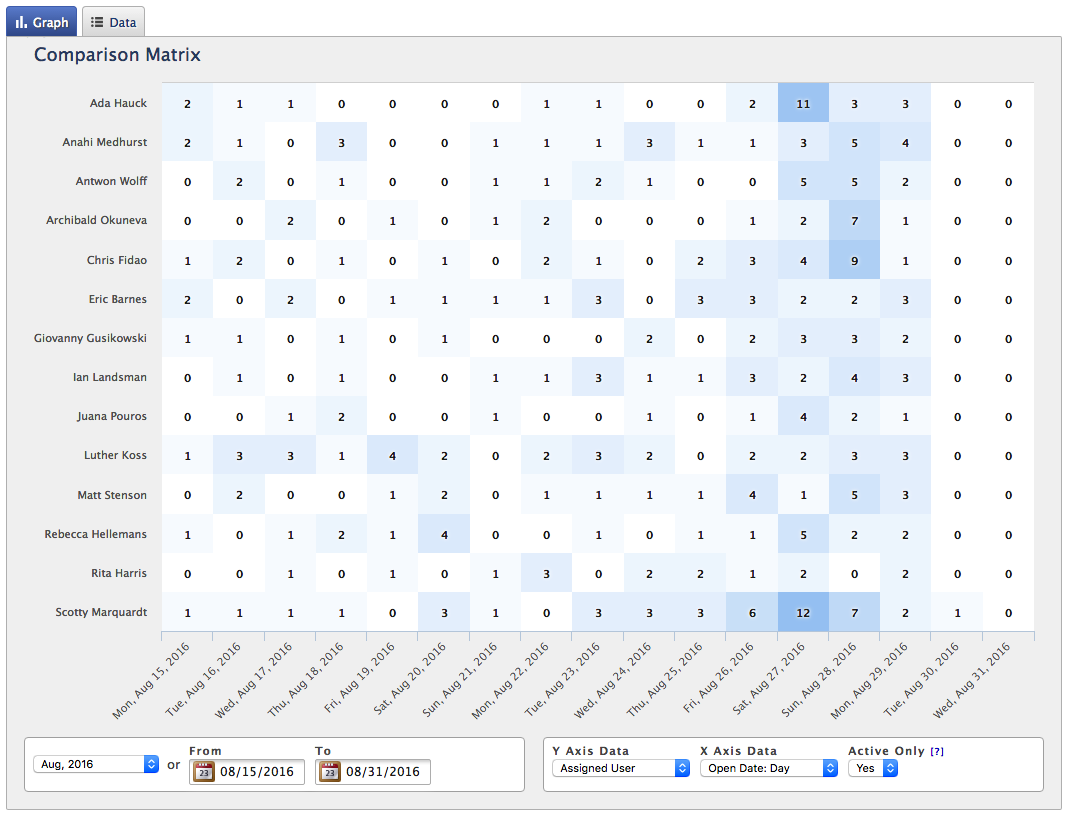Select Scotty Marquardt's cell showing 12

click(803, 613)
